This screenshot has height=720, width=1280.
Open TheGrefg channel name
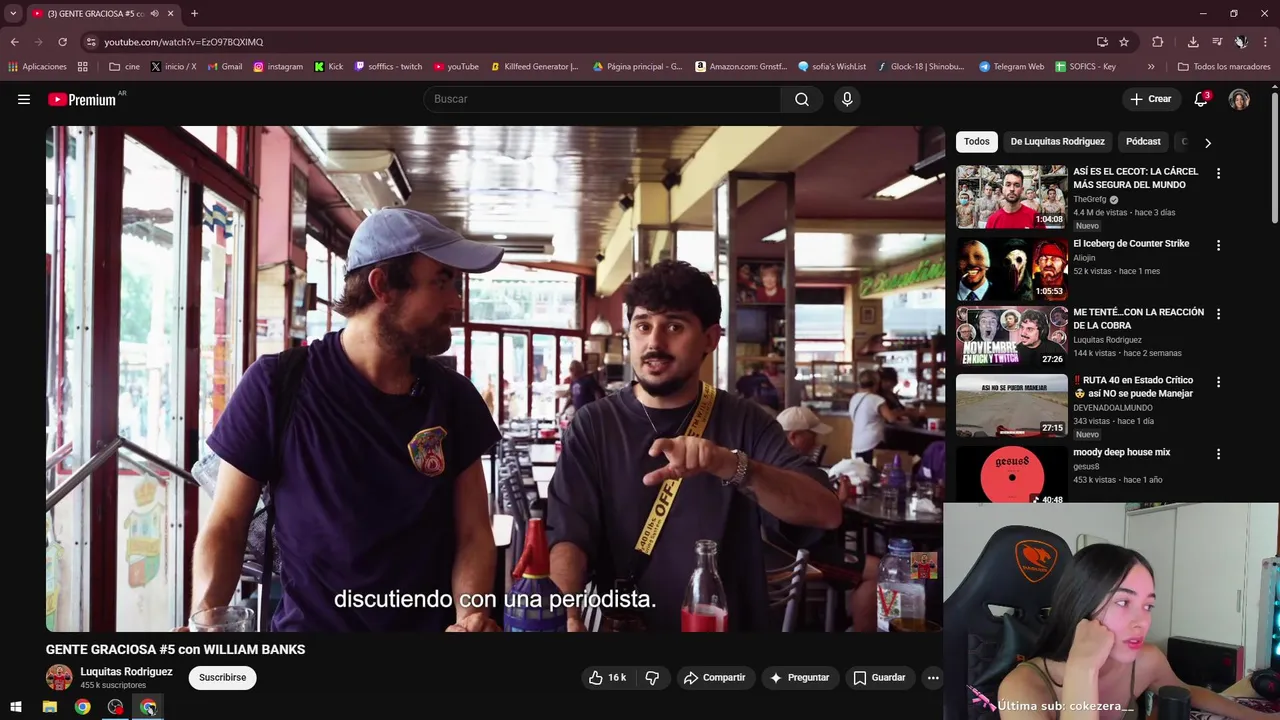point(1090,199)
